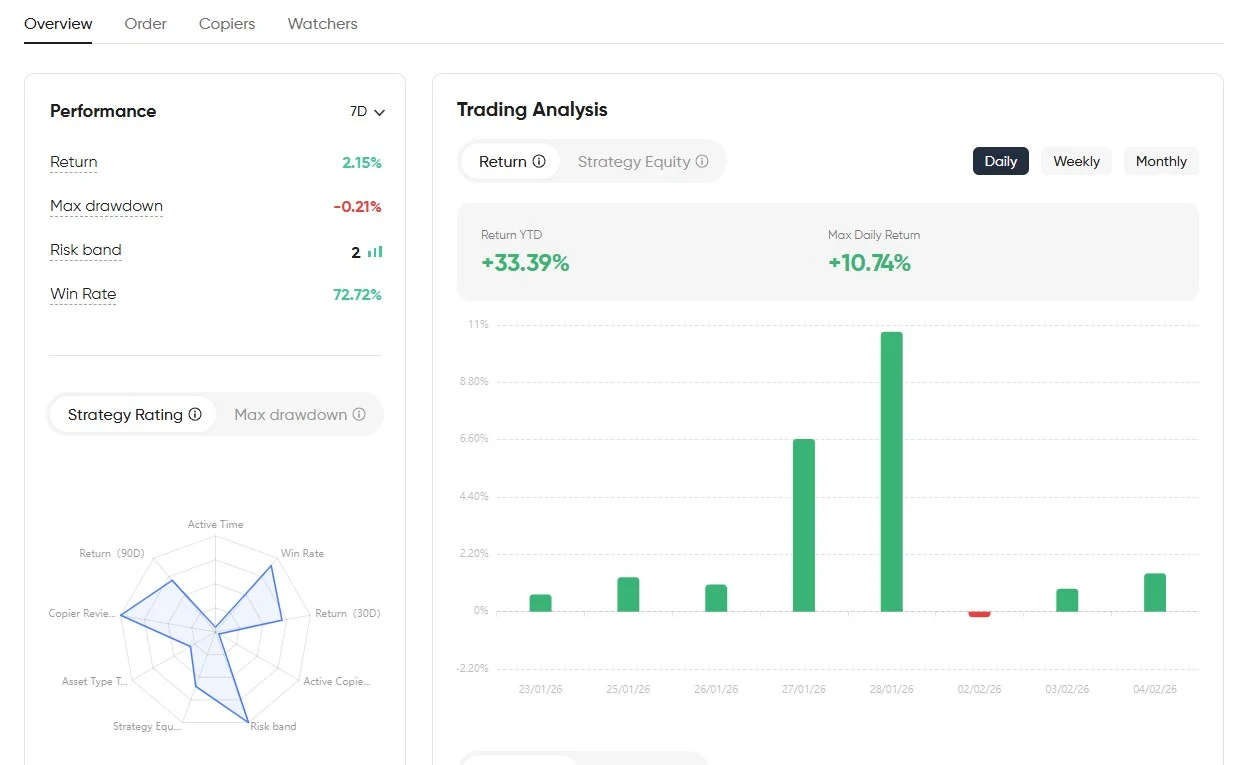Switch to the Copiers tab
The width and height of the screenshot is (1239, 765).
[227, 23]
